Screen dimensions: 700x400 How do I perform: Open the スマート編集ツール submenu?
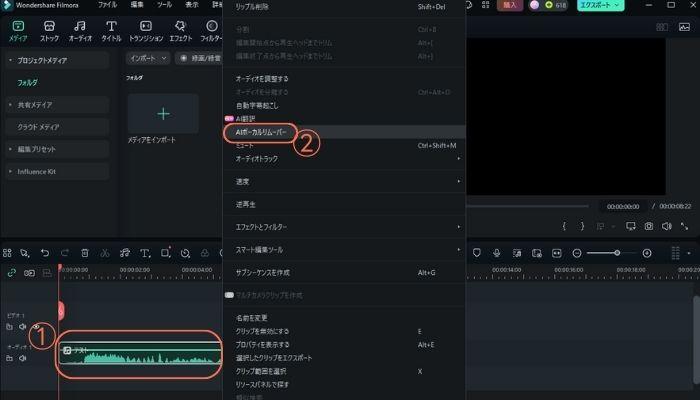344,250
